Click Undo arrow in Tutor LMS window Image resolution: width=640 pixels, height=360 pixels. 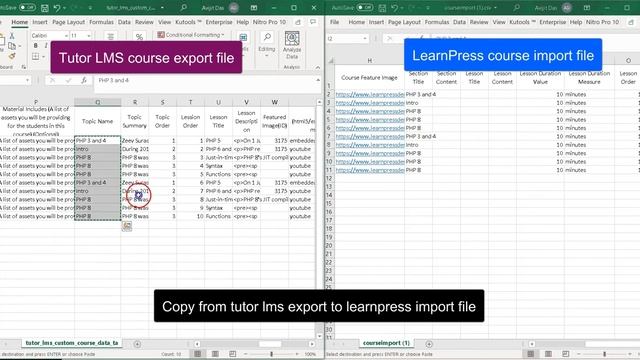(57, 8)
